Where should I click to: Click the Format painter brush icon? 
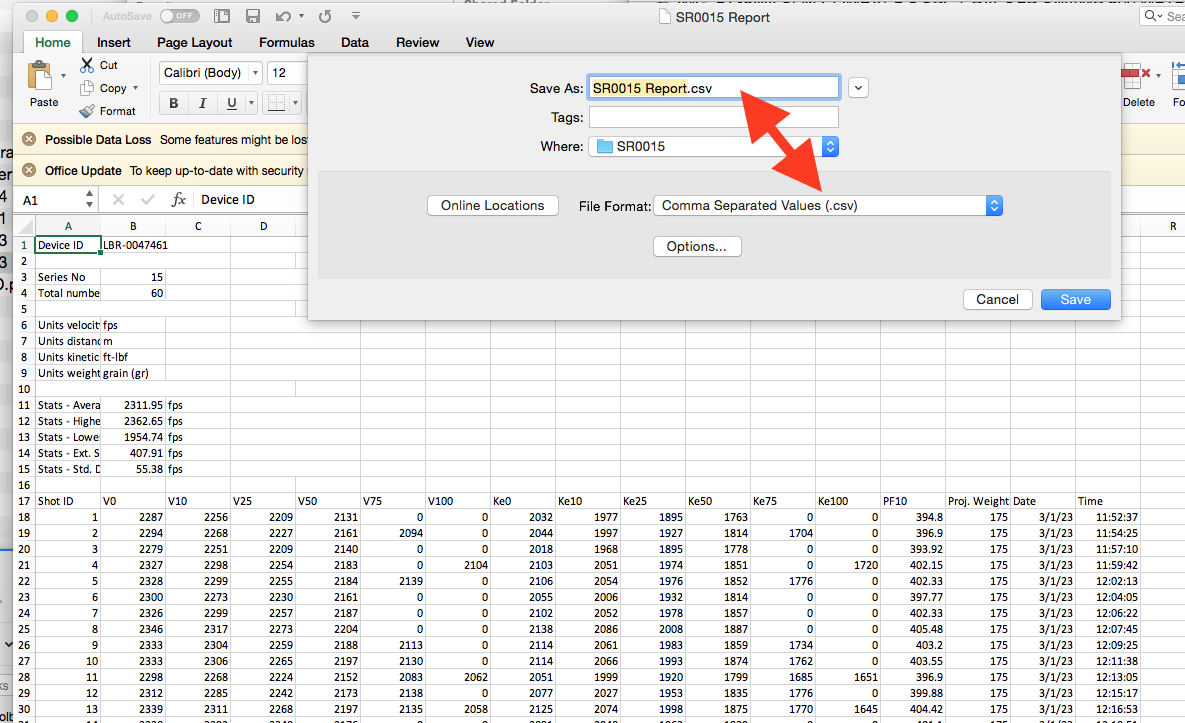pyautogui.click(x=88, y=111)
